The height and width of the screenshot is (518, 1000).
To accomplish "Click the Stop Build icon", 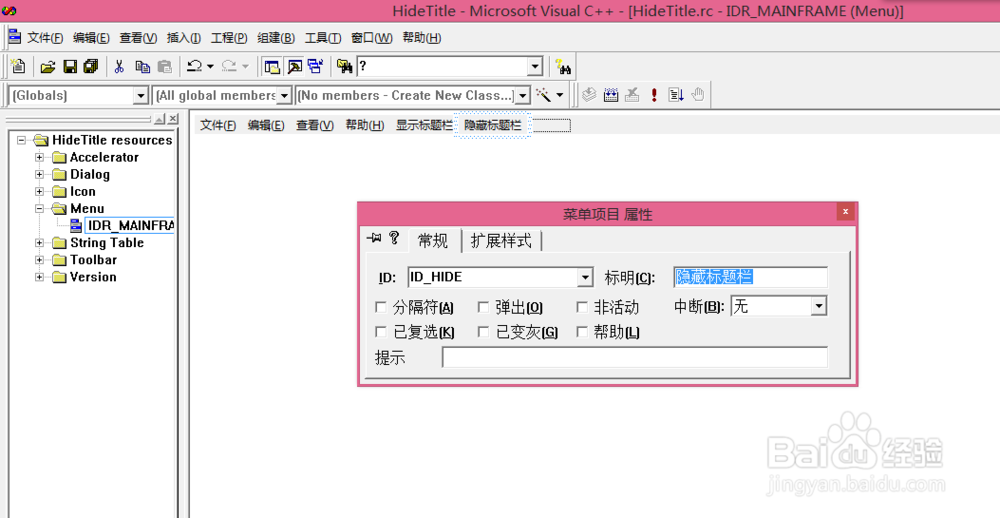I will pos(632,95).
